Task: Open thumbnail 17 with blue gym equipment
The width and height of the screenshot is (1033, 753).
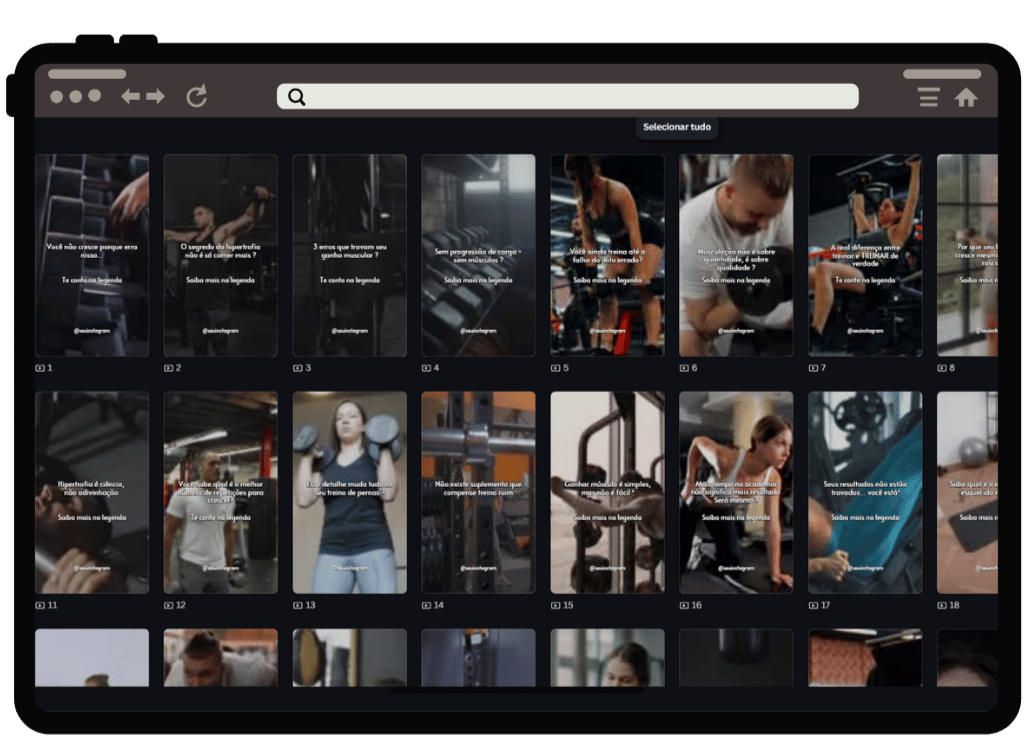Action: (865, 493)
